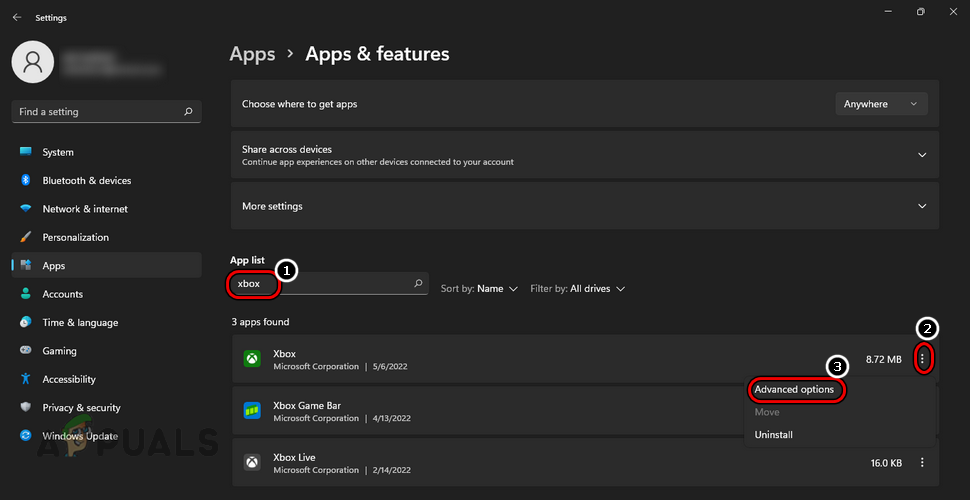Open the Gaming settings page
The width and height of the screenshot is (970, 500).
(x=59, y=351)
